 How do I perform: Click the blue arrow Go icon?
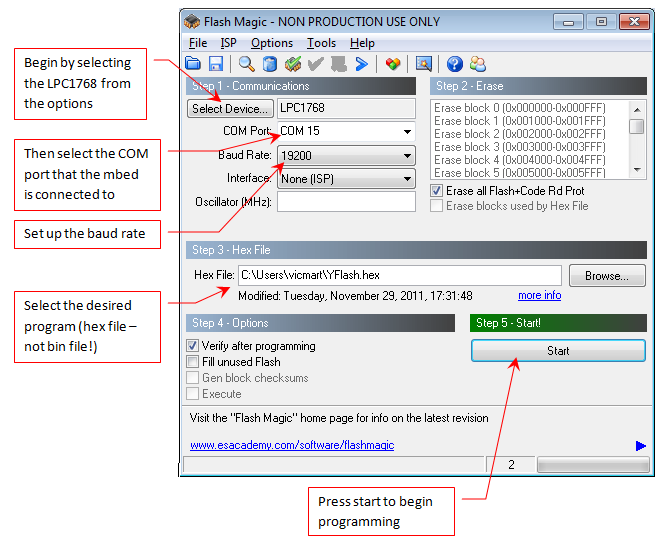tap(361, 65)
